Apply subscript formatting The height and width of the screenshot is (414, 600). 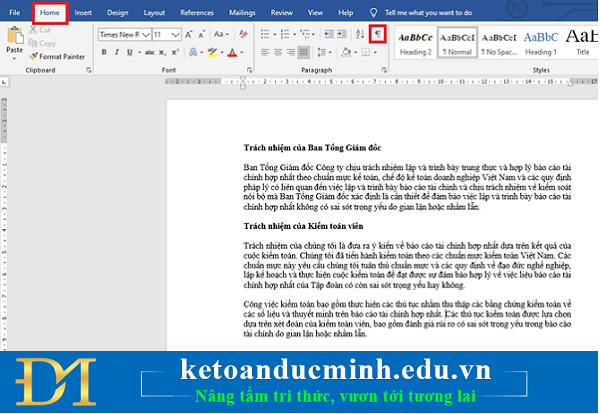click(x=162, y=52)
